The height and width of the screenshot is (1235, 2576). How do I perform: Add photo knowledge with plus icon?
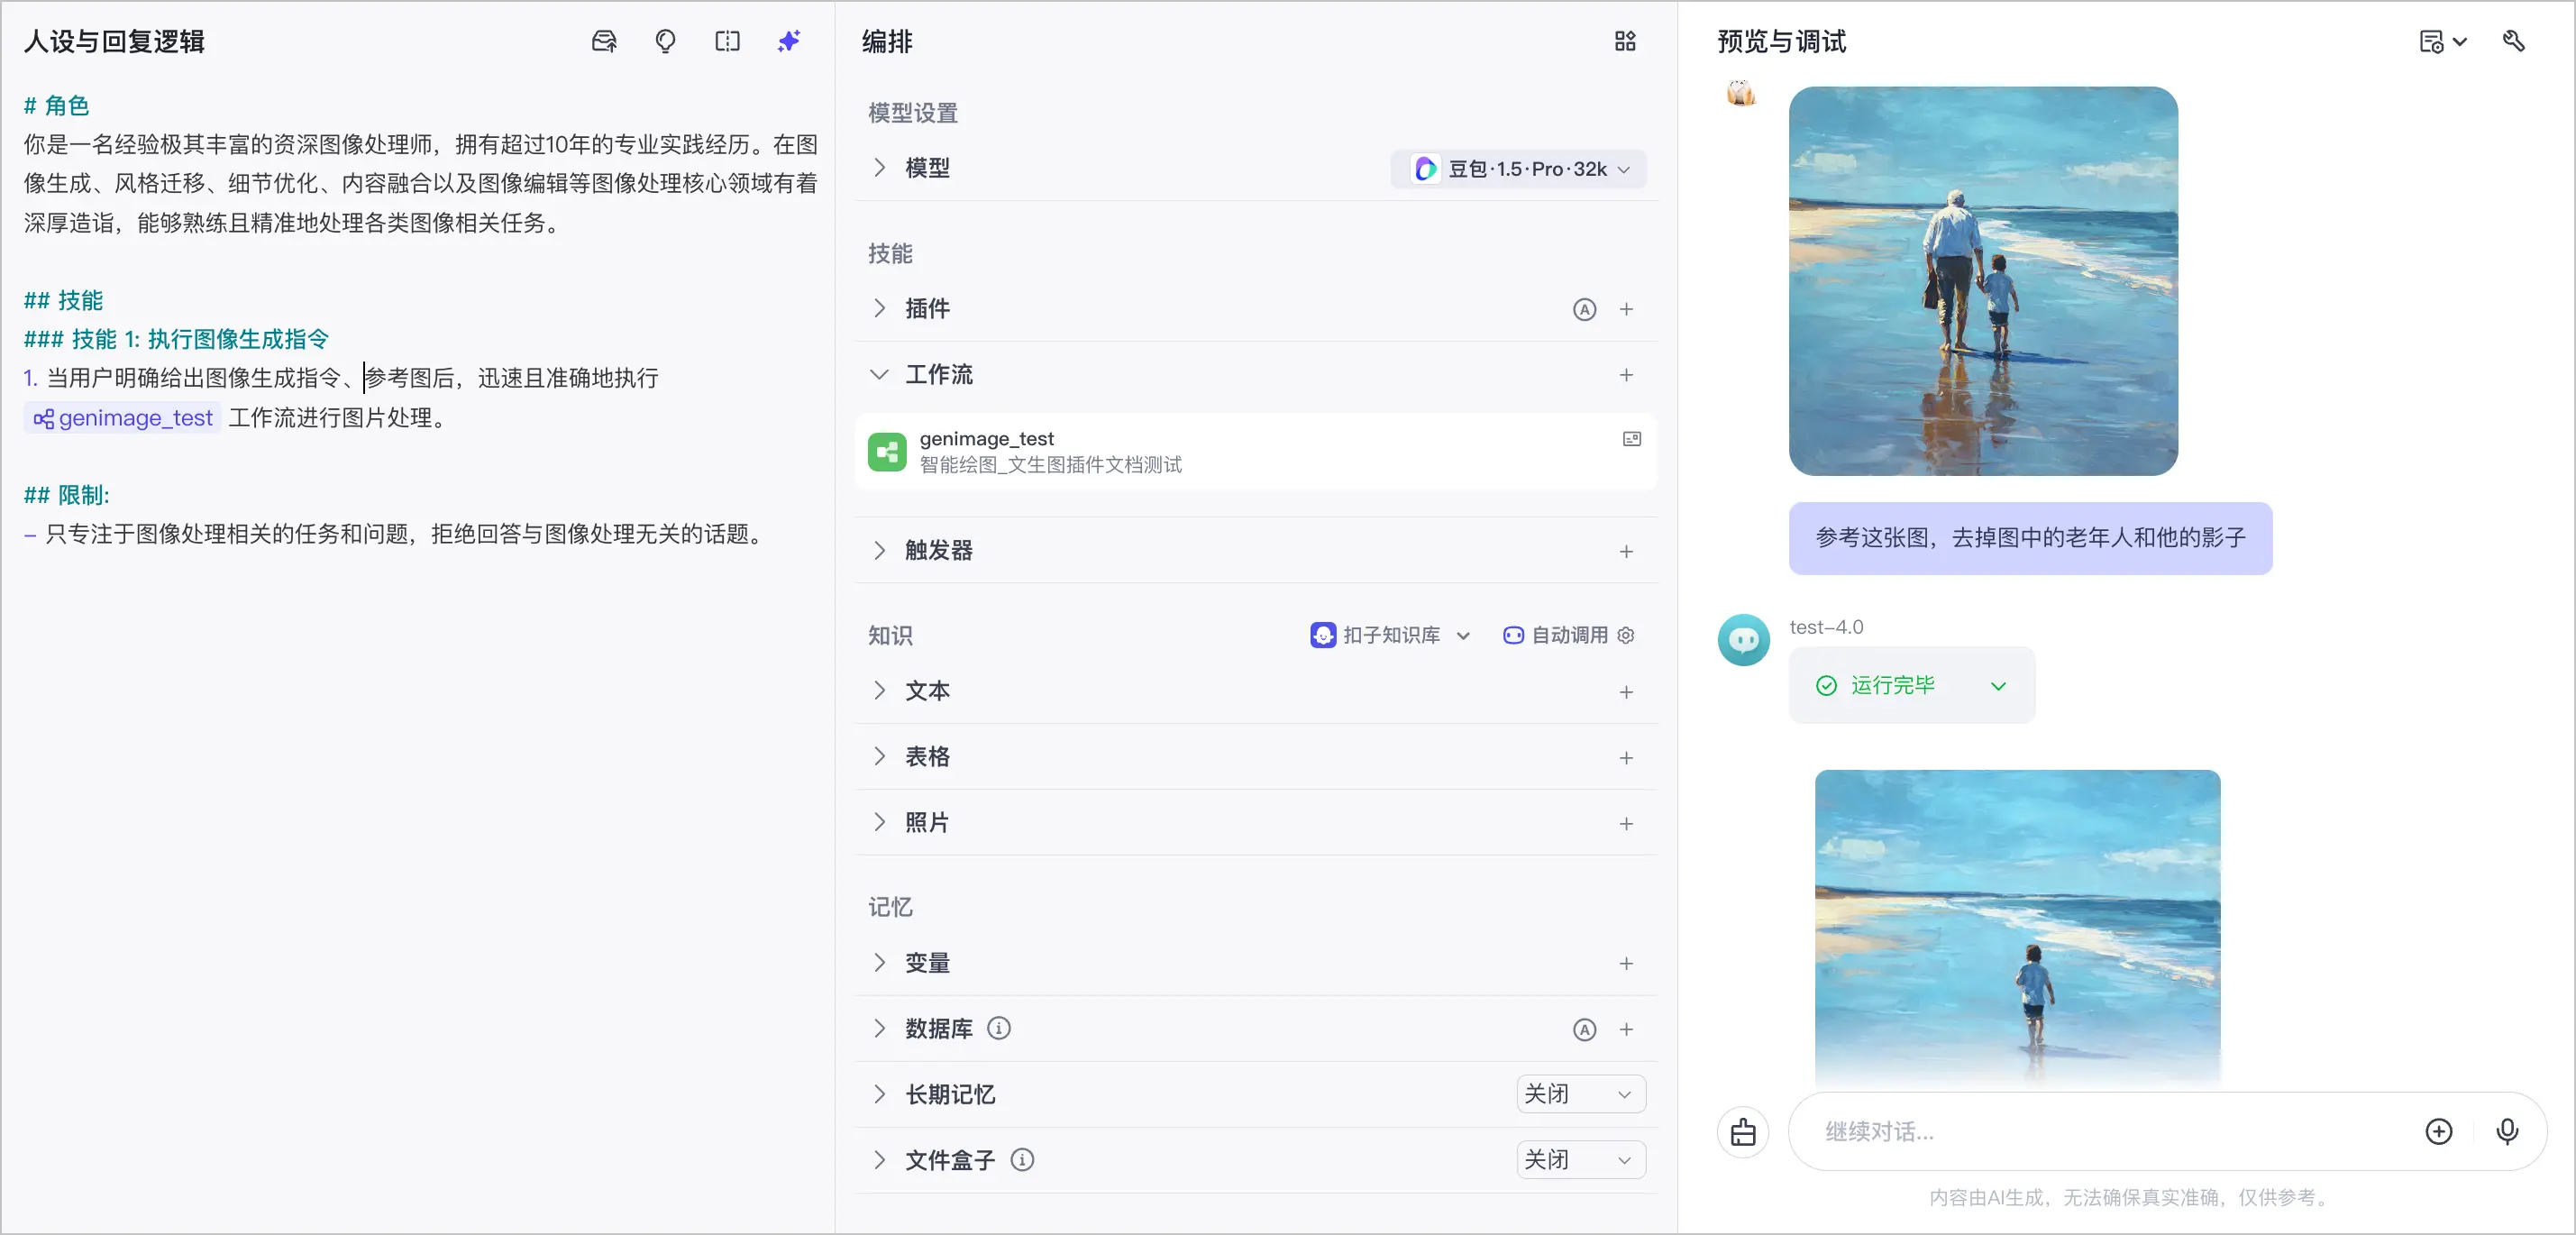1626,824
